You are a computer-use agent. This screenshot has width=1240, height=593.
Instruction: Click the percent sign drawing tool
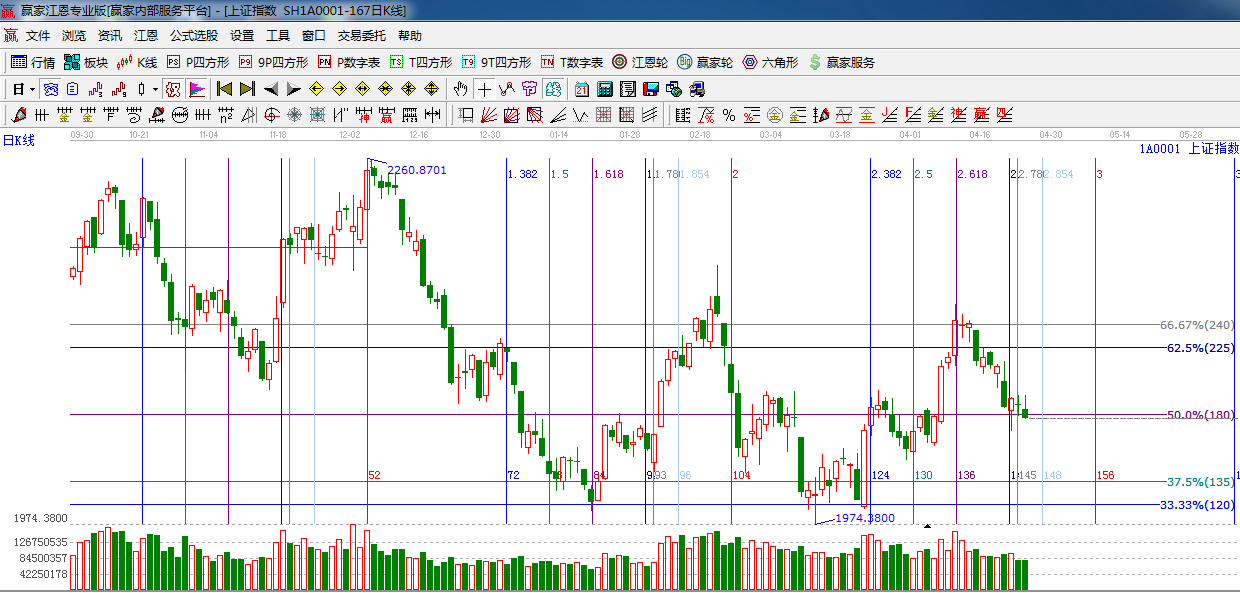pos(729,115)
